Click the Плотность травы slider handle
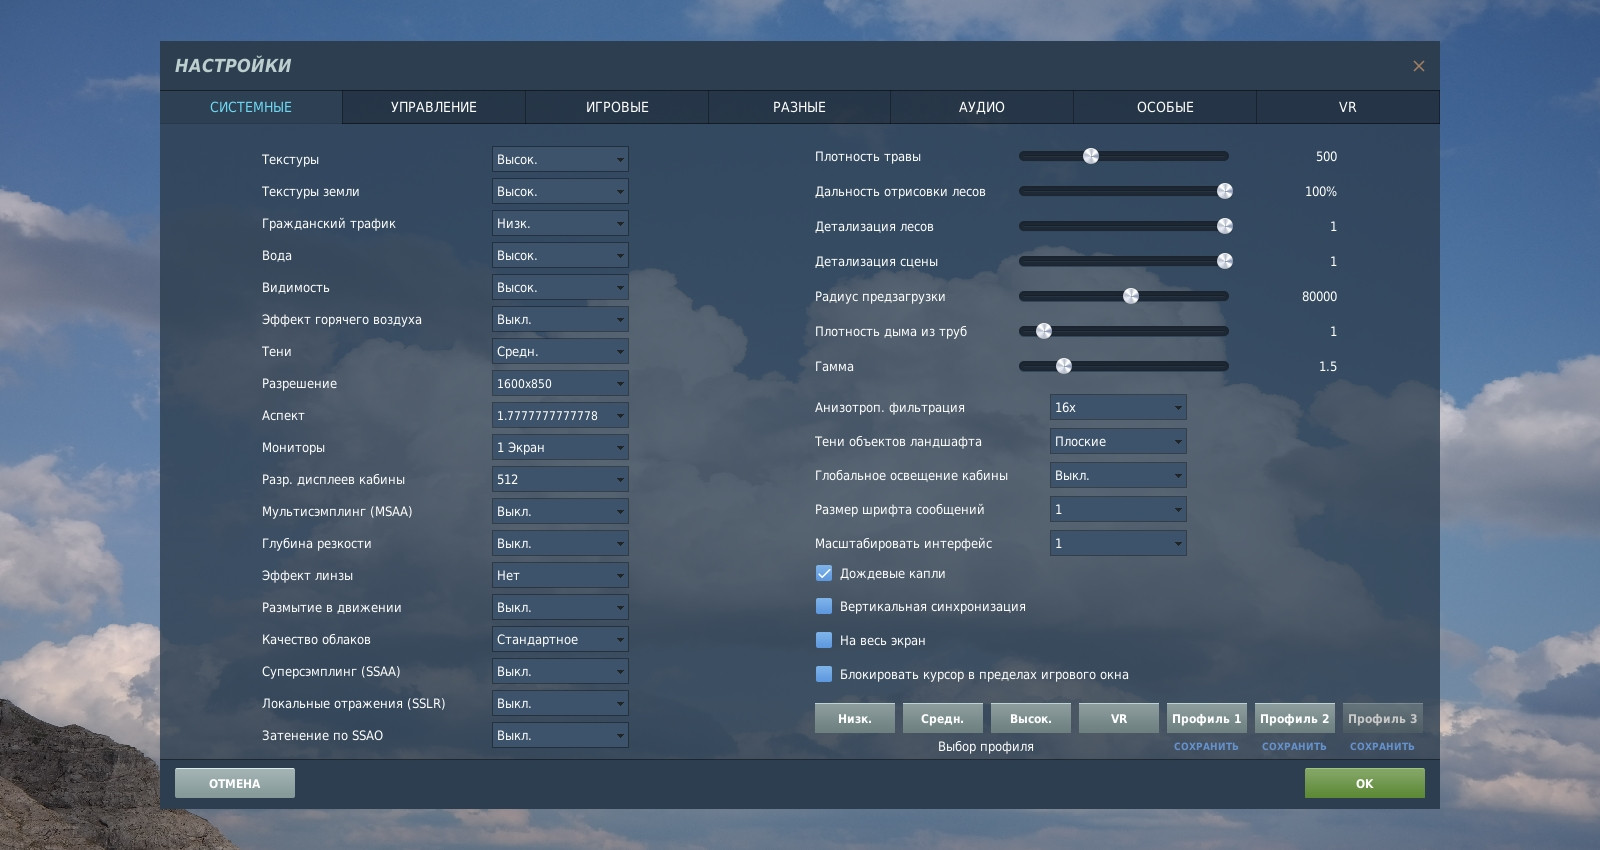Viewport: 1600px width, 850px height. [1091, 156]
